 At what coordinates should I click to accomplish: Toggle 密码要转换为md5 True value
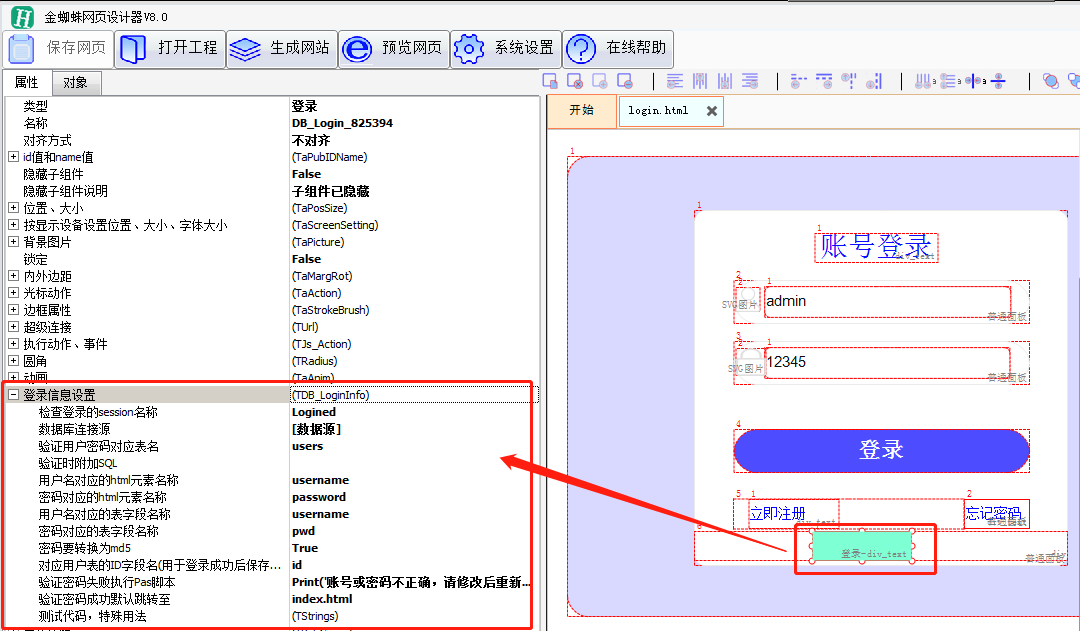coord(304,548)
